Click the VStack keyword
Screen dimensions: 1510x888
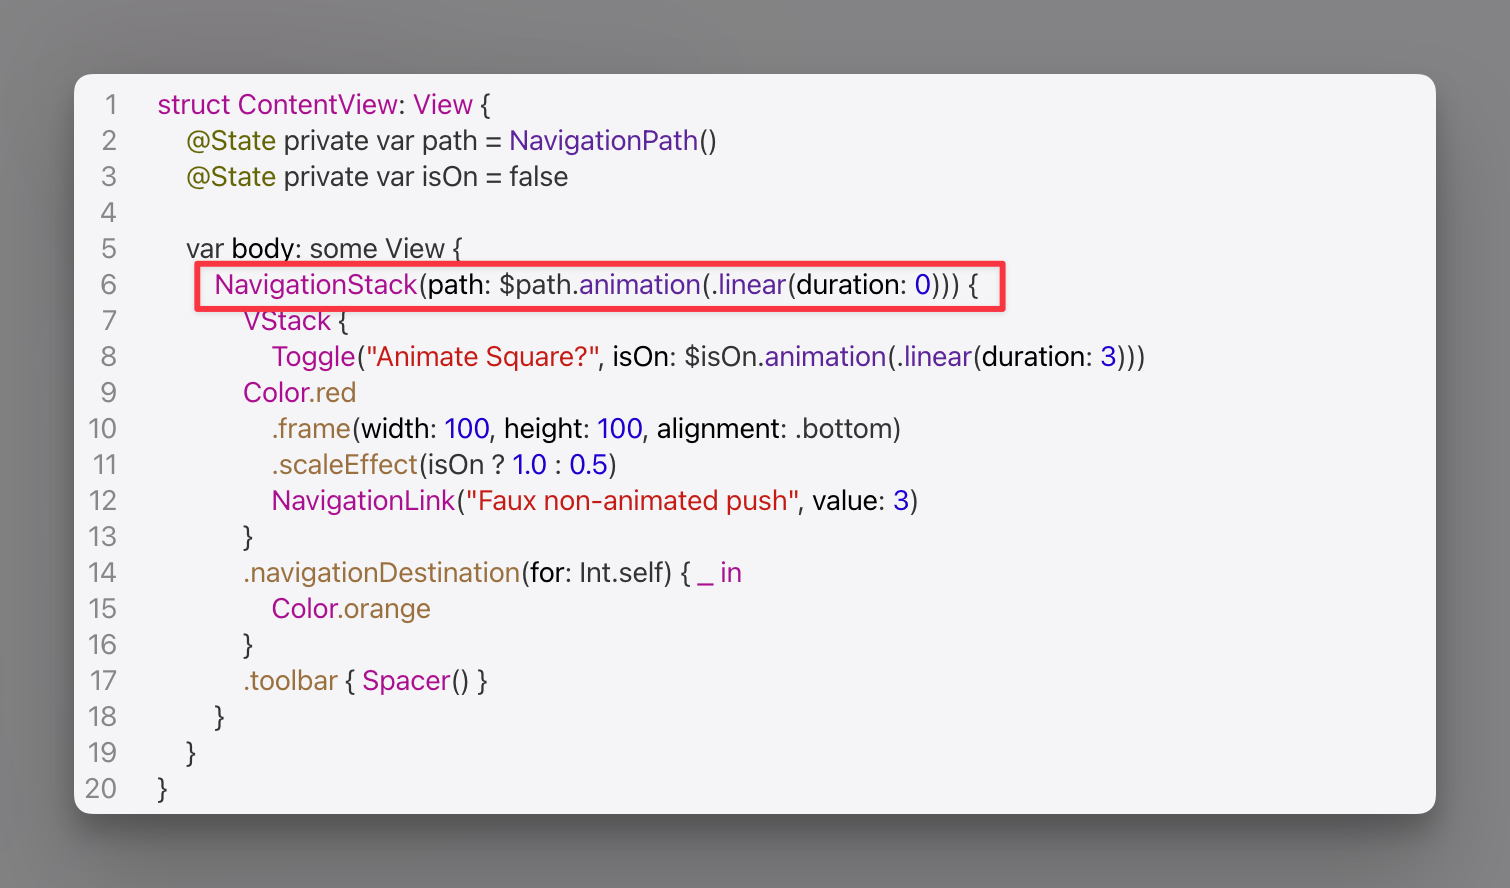pos(287,321)
